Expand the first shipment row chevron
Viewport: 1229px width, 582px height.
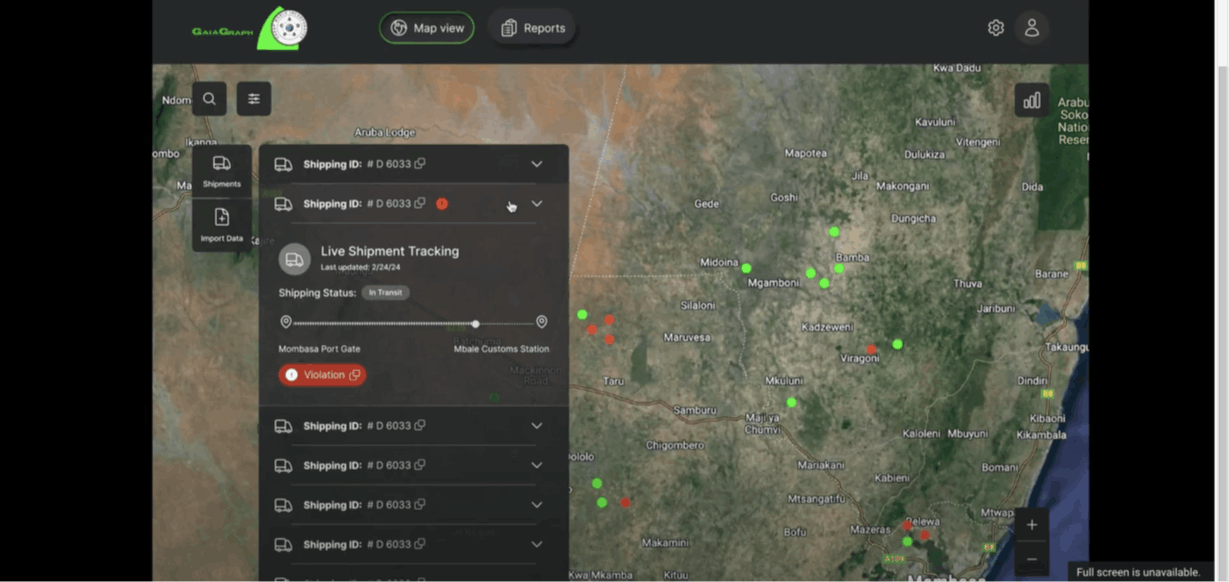tap(537, 164)
